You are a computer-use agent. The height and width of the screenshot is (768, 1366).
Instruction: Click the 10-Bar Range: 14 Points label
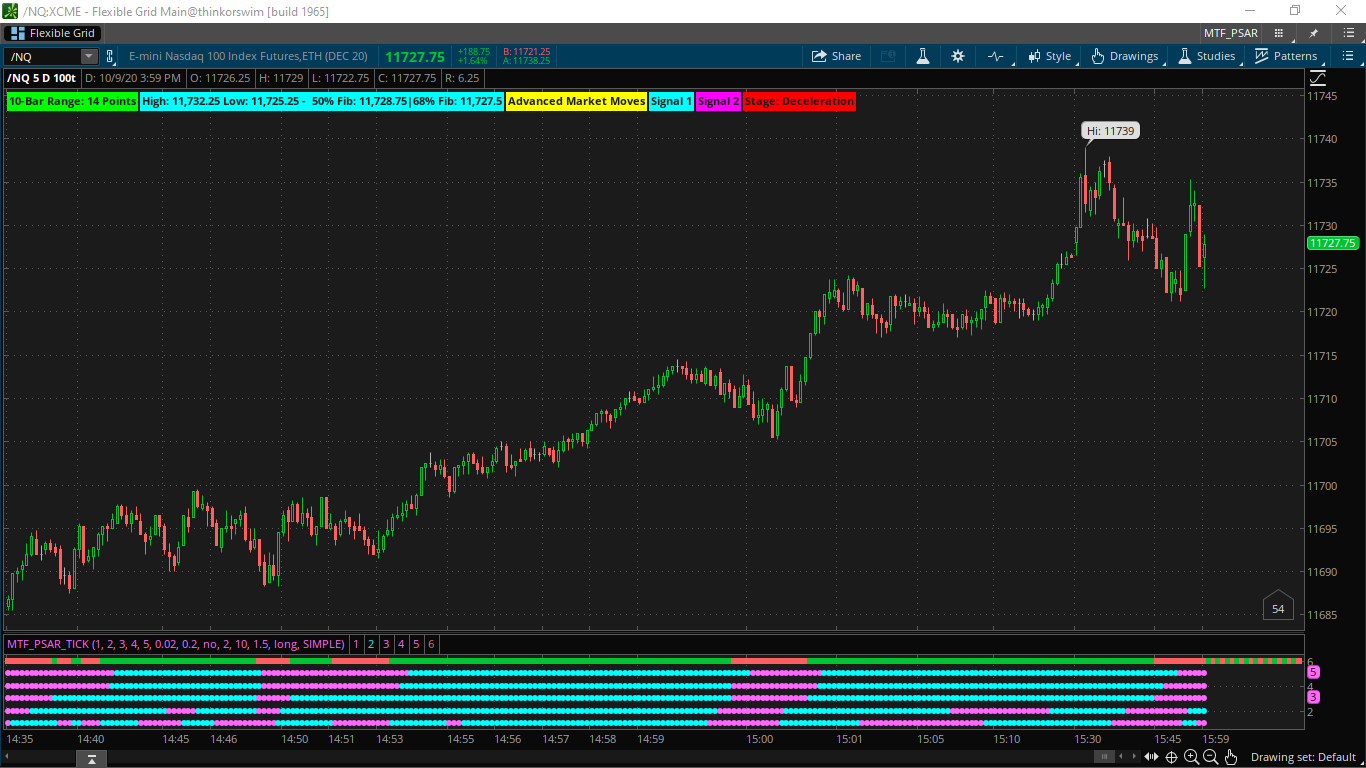(x=72, y=101)
